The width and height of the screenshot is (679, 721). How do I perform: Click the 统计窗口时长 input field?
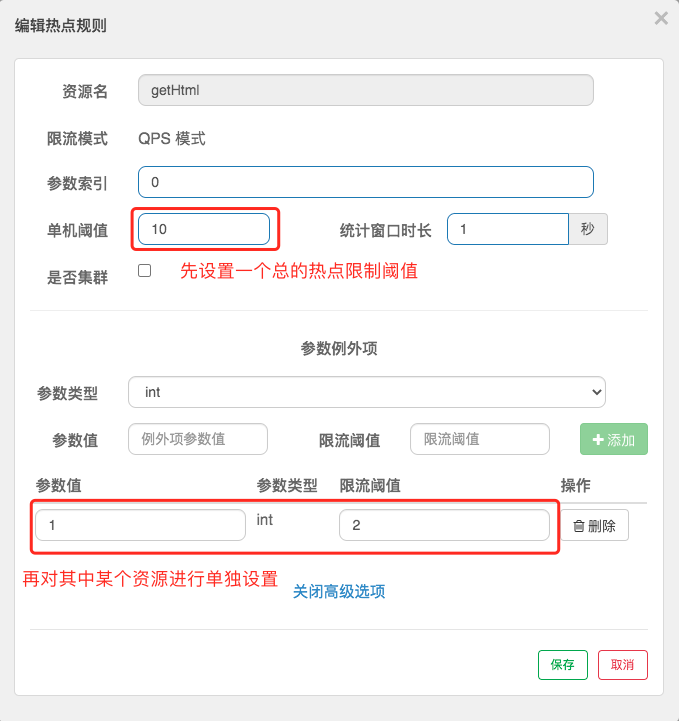click(x=508, y=229)
